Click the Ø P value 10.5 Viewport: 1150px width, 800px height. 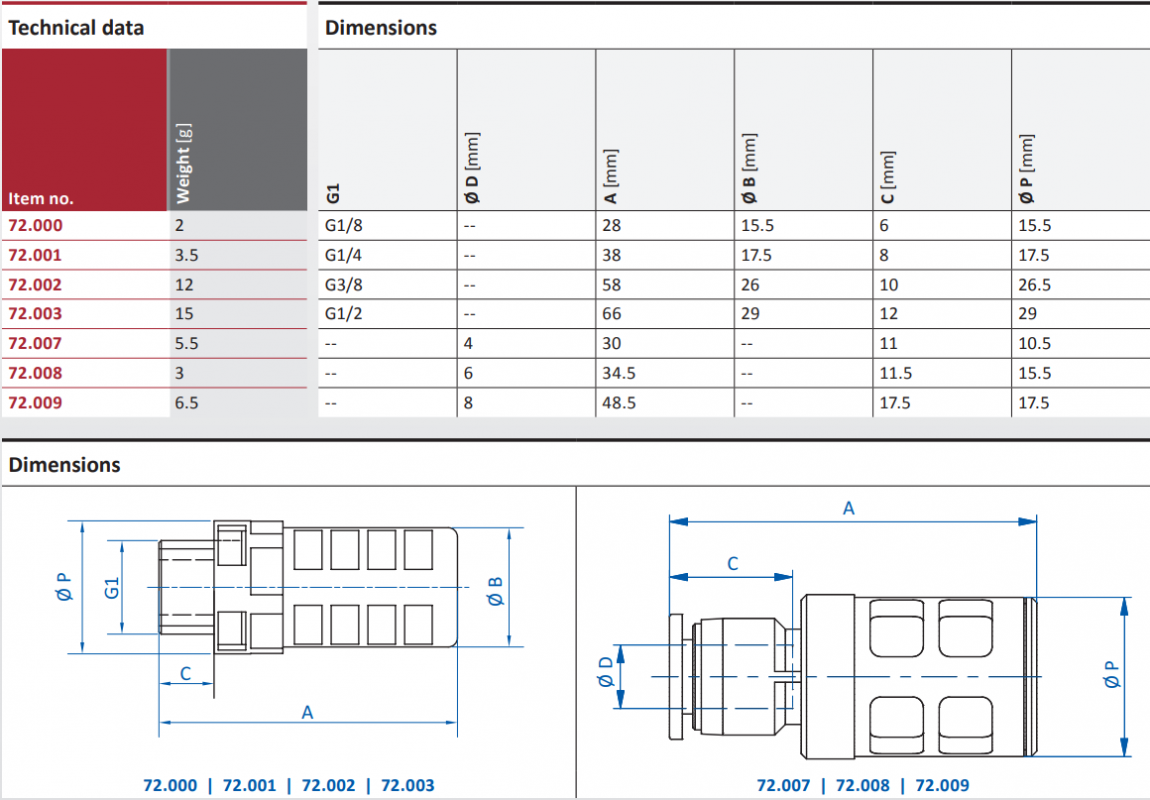point(1034,343)
